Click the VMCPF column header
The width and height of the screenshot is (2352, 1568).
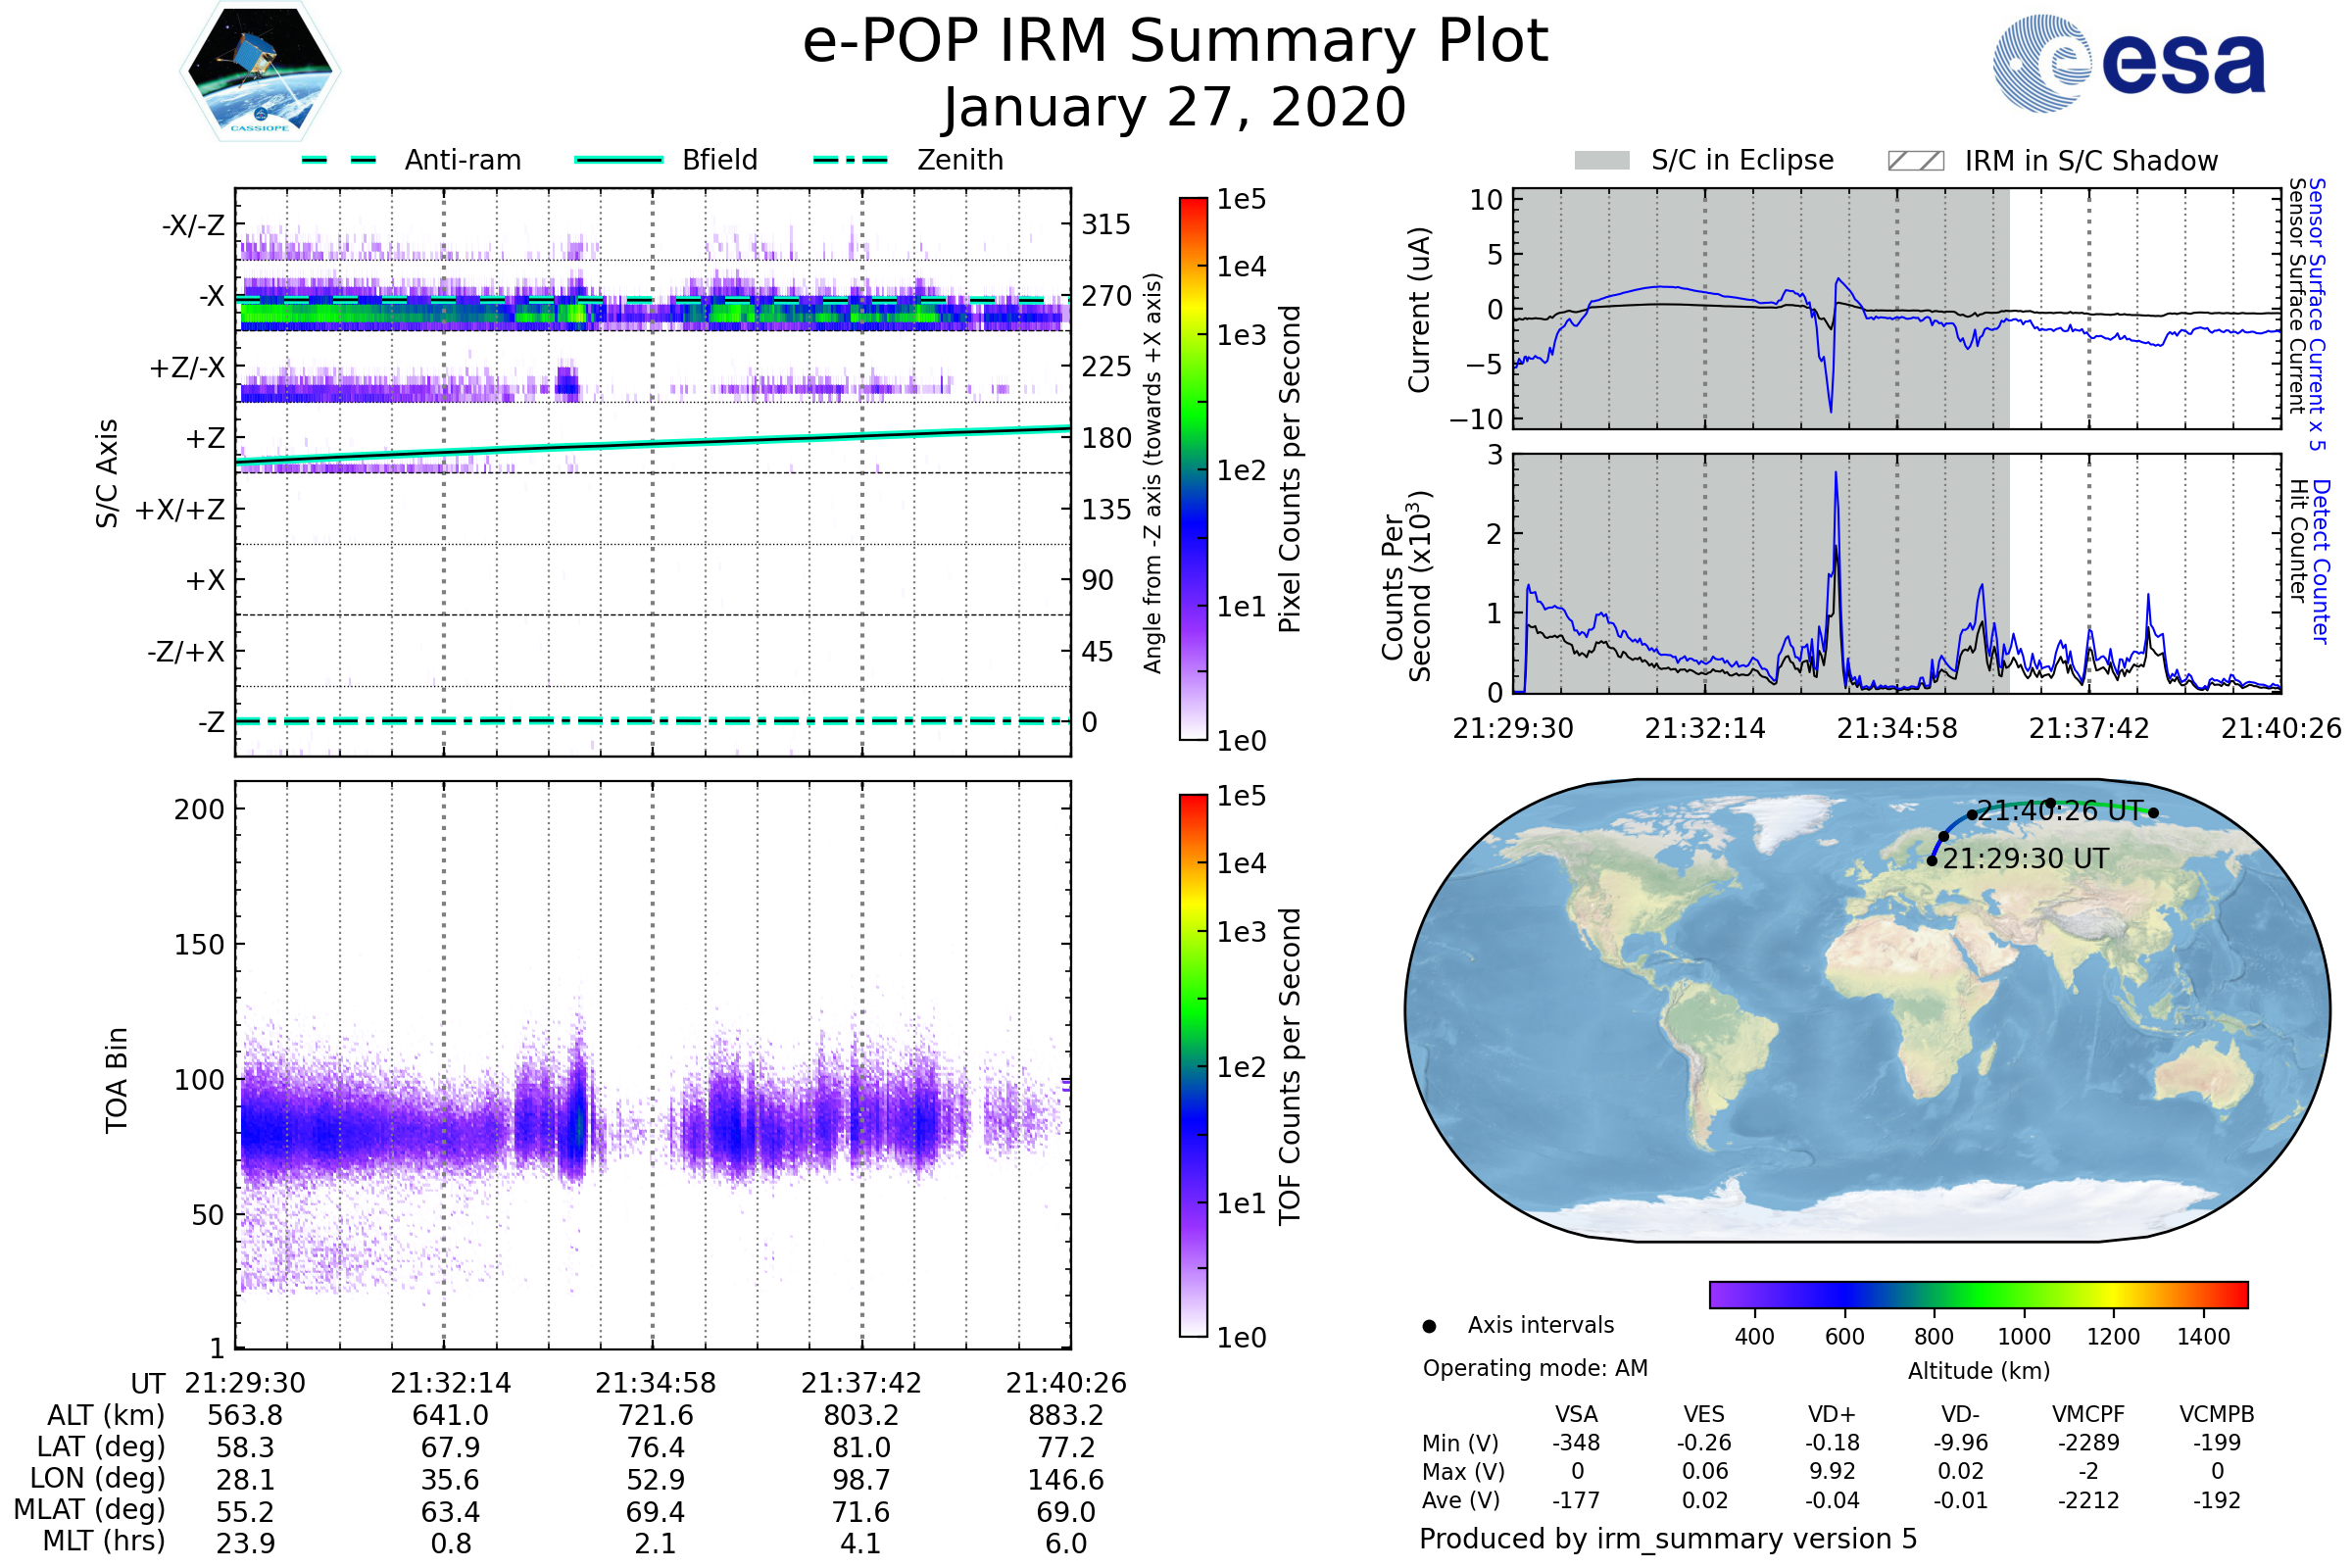click(x=2088, y=1414)
